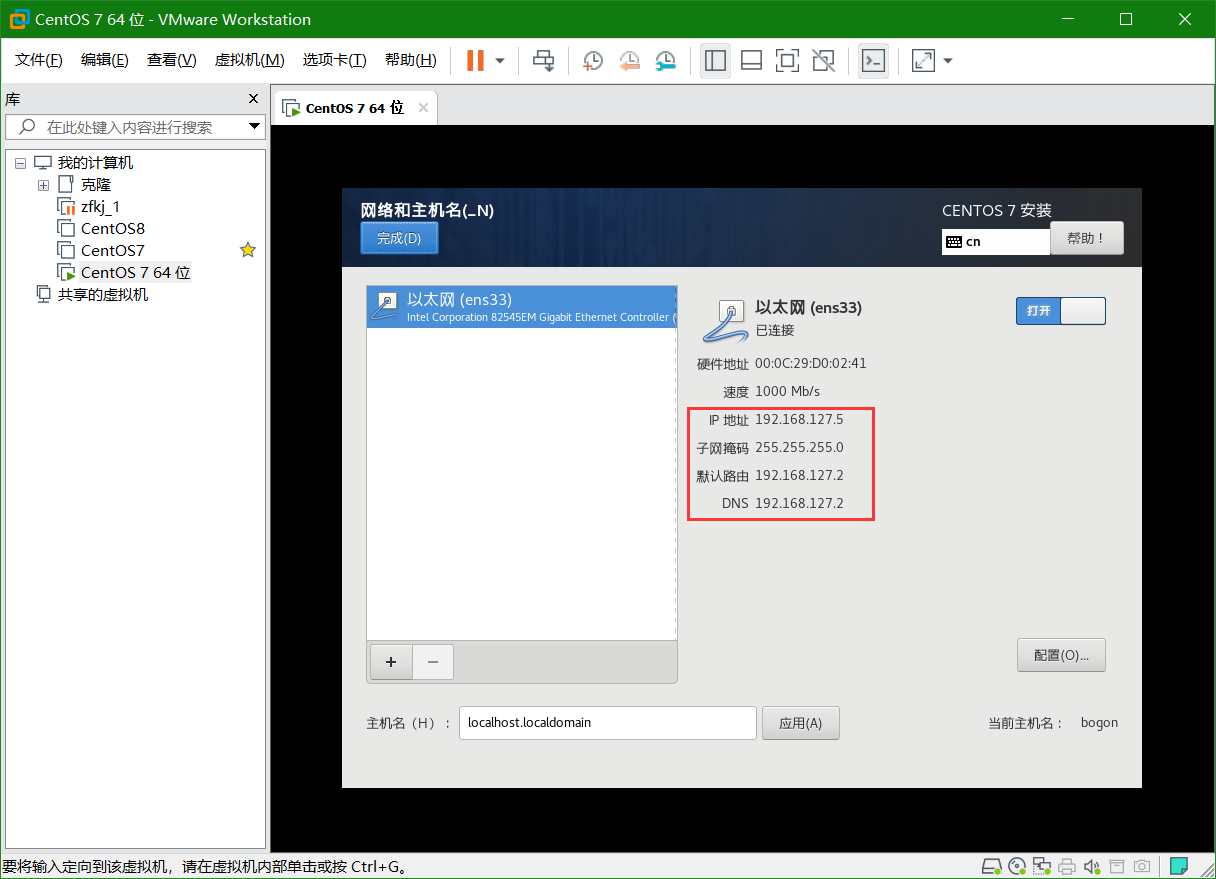Open the 虚拟机(M) menu
The width and height of the screenshot is (1216, 879).
249,60
